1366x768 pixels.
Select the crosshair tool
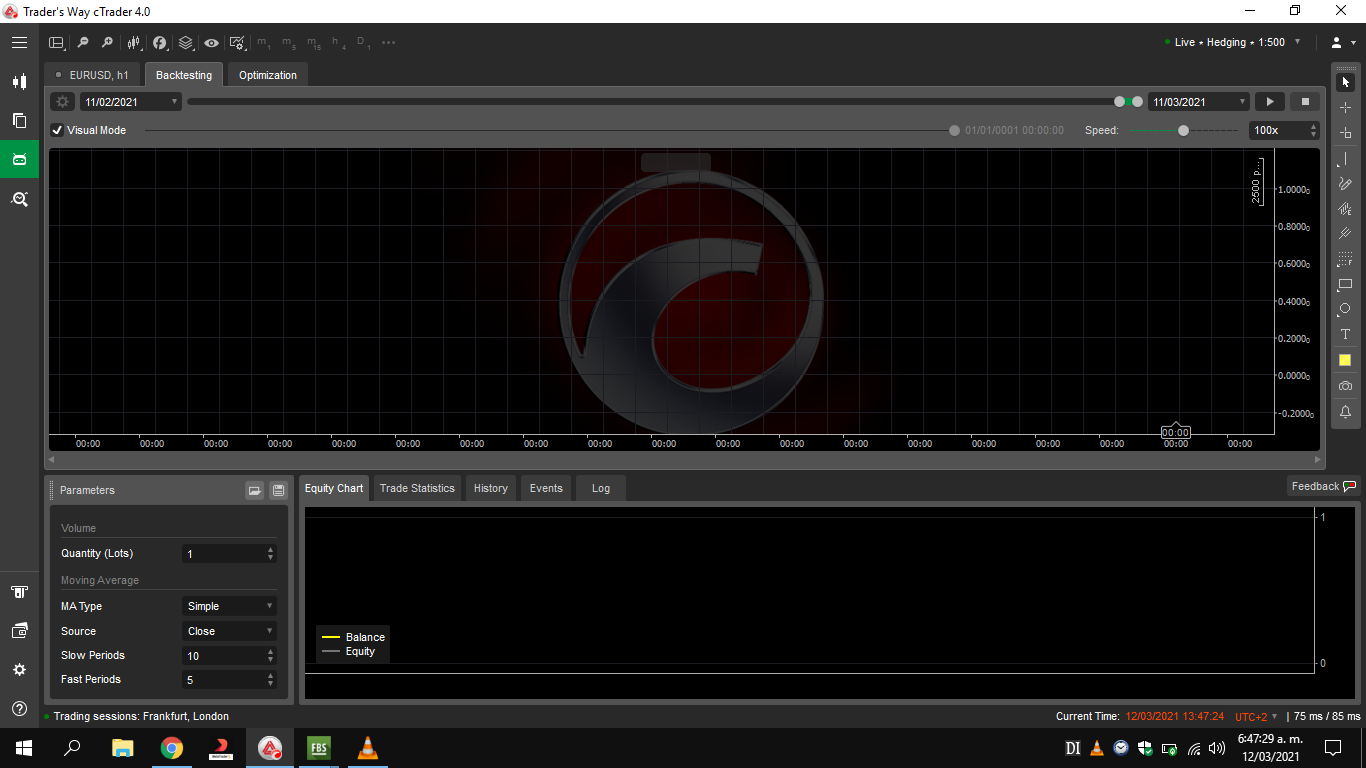[x=1345, y=107]
